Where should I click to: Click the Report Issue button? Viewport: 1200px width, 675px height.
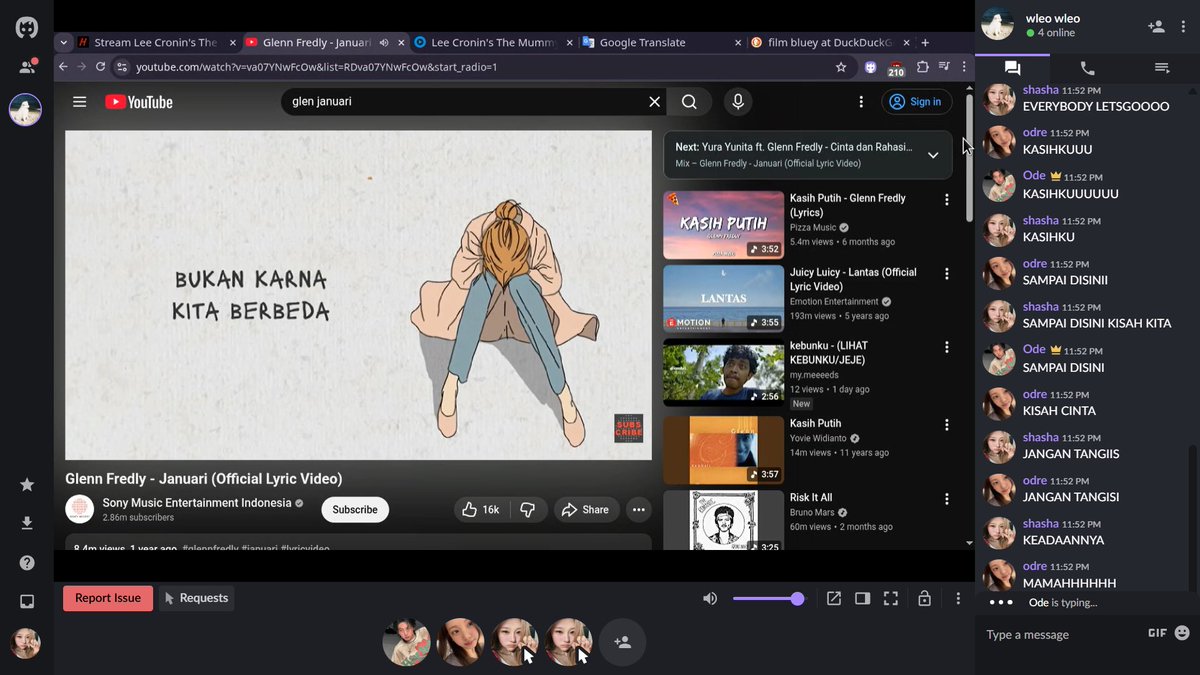coord(108,598)
